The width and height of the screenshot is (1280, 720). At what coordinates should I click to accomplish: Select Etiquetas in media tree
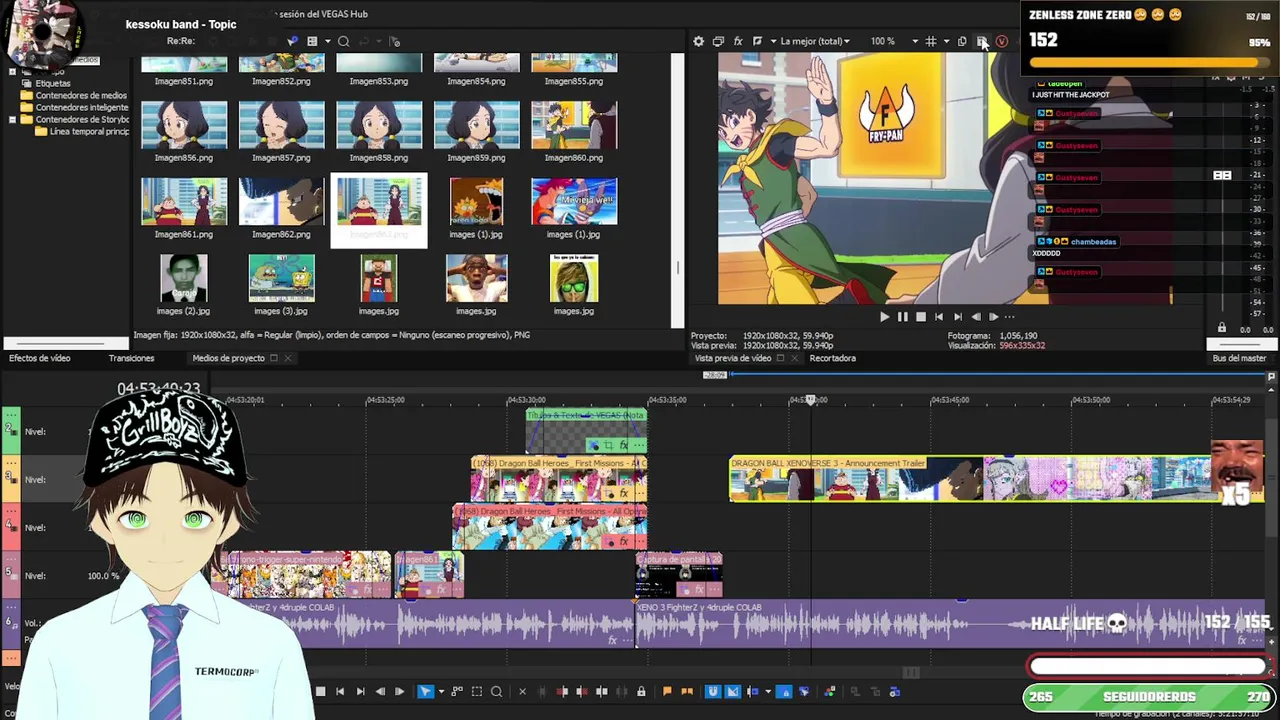coord(53,83)
